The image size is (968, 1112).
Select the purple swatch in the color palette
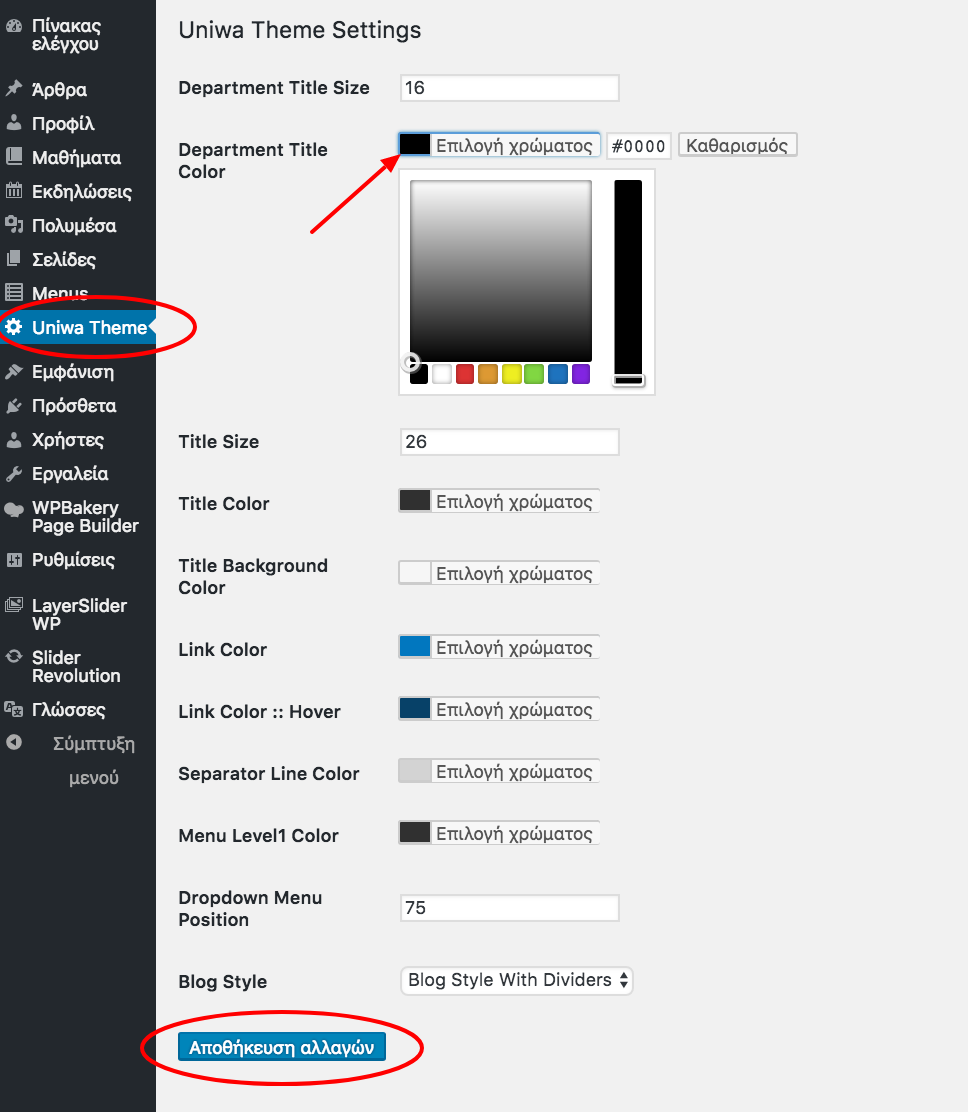[x=581, y=374]
